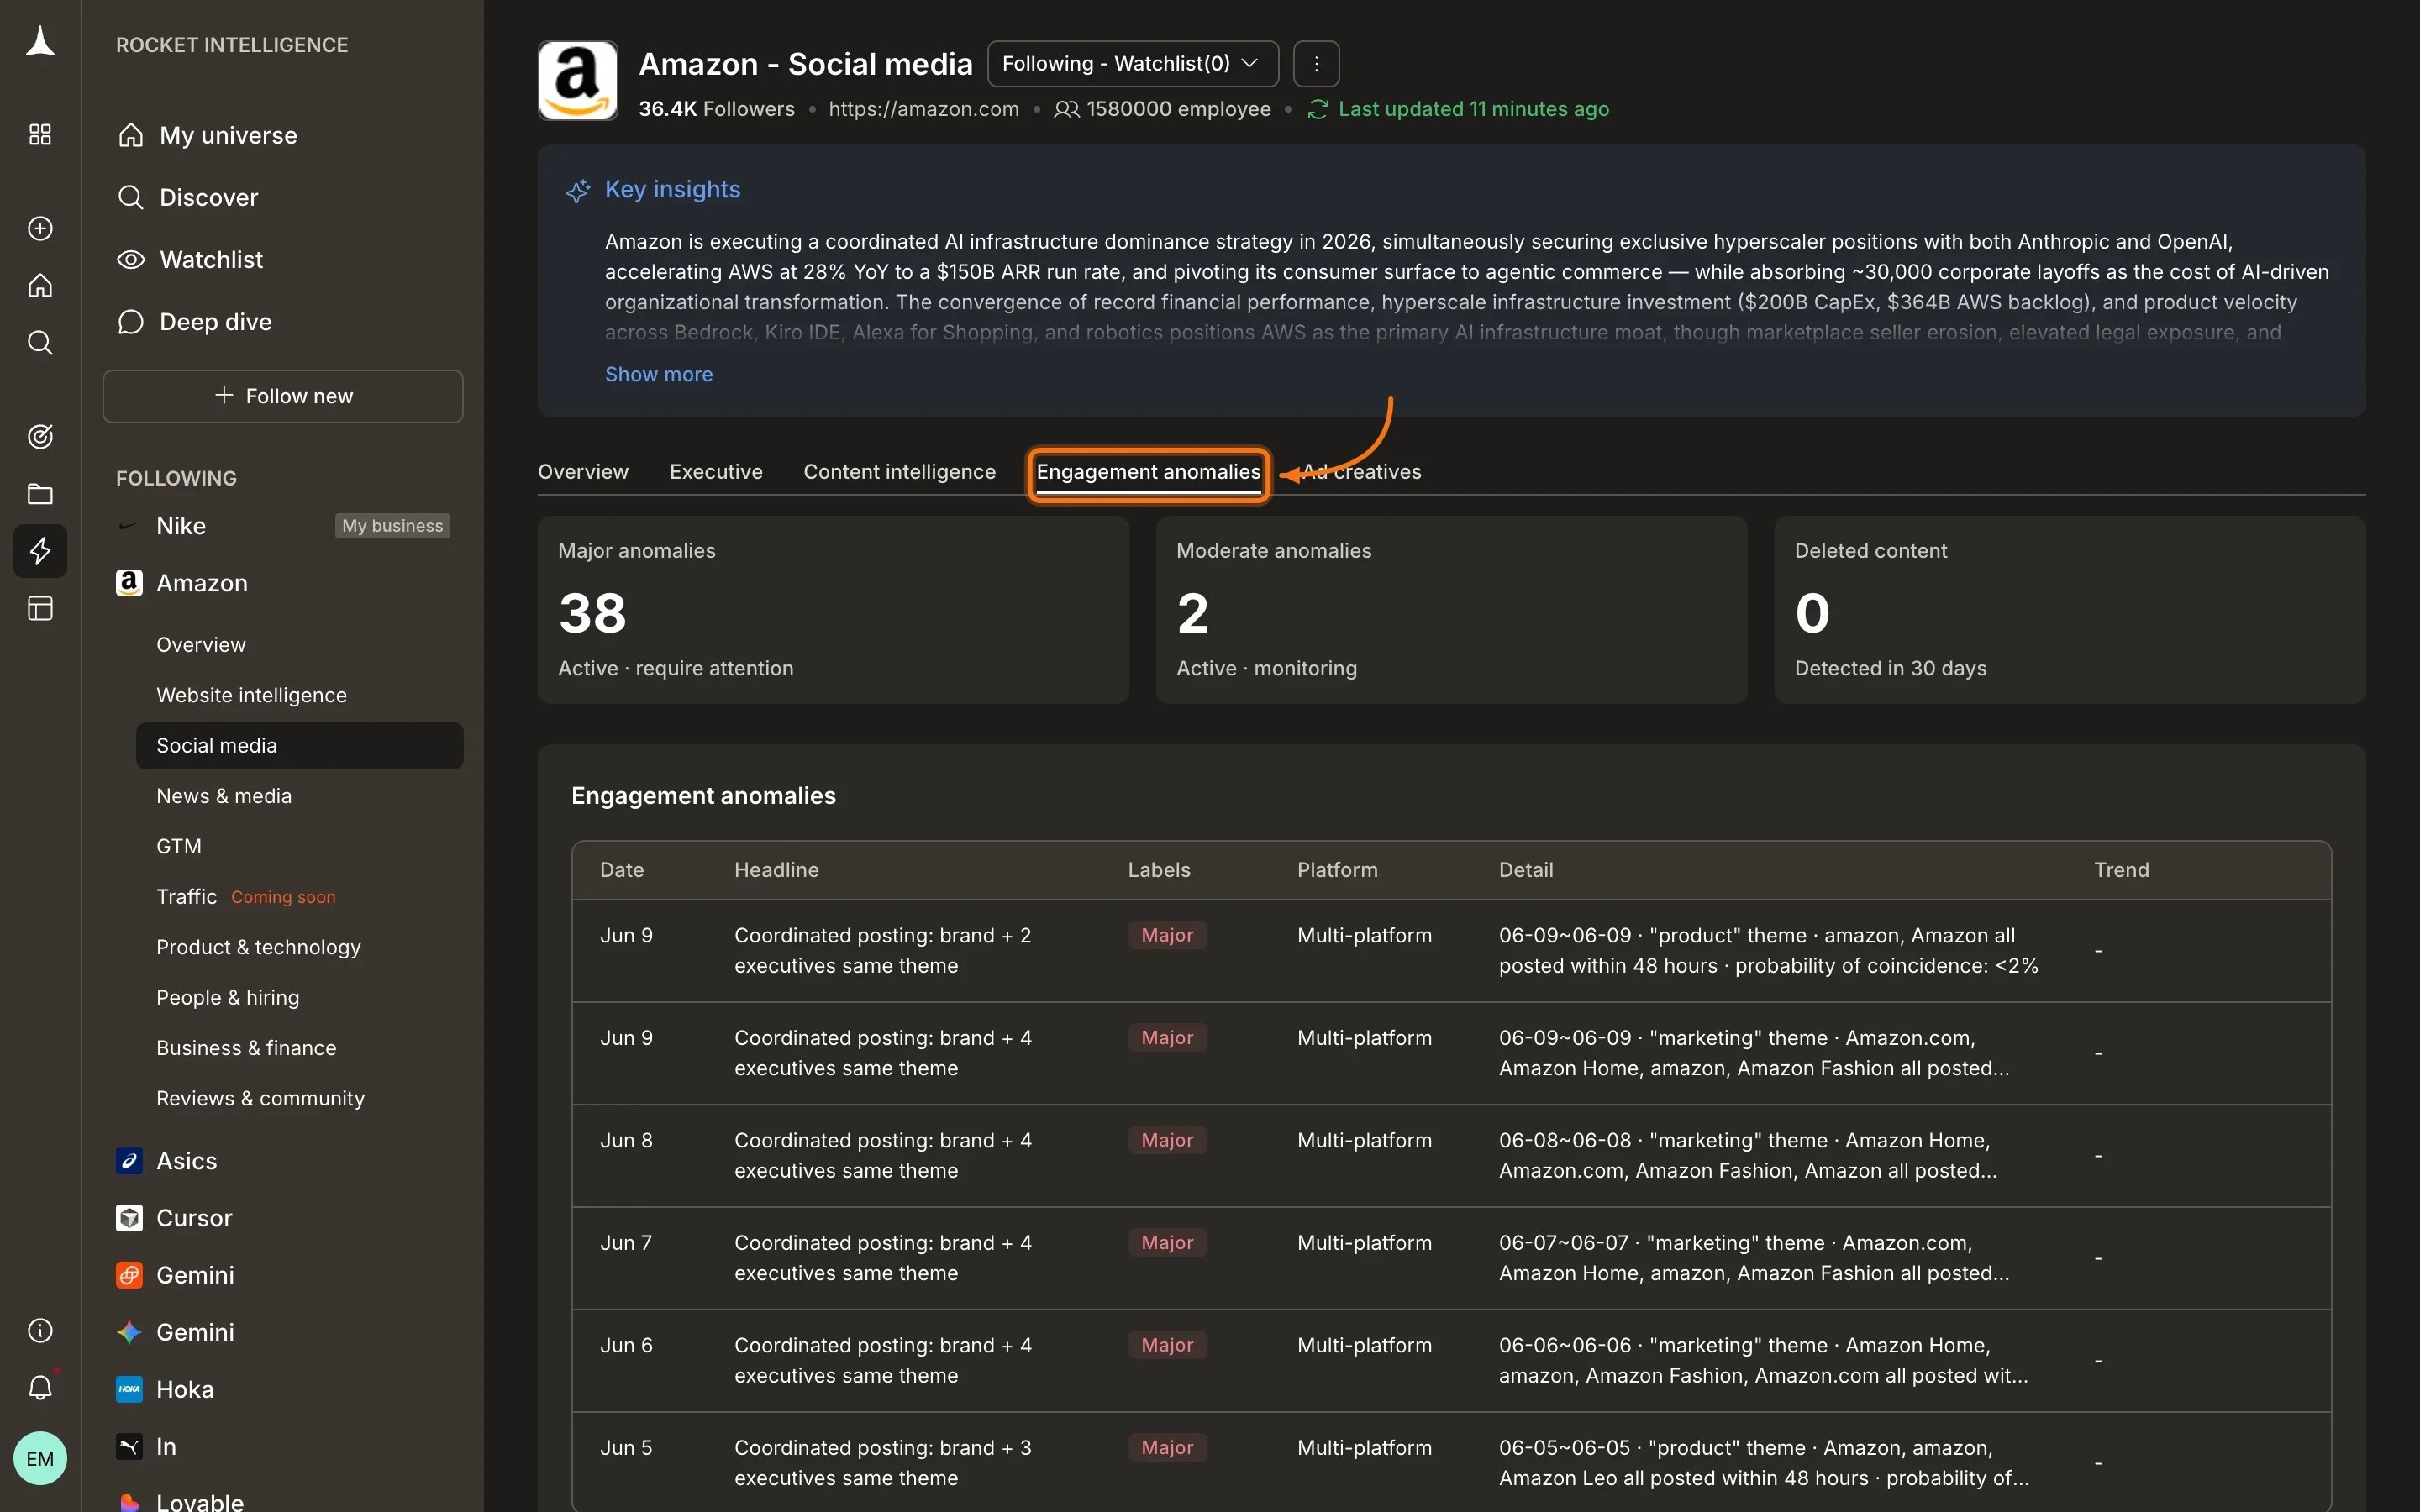Click the target icon in left rail

pos(40,436)
